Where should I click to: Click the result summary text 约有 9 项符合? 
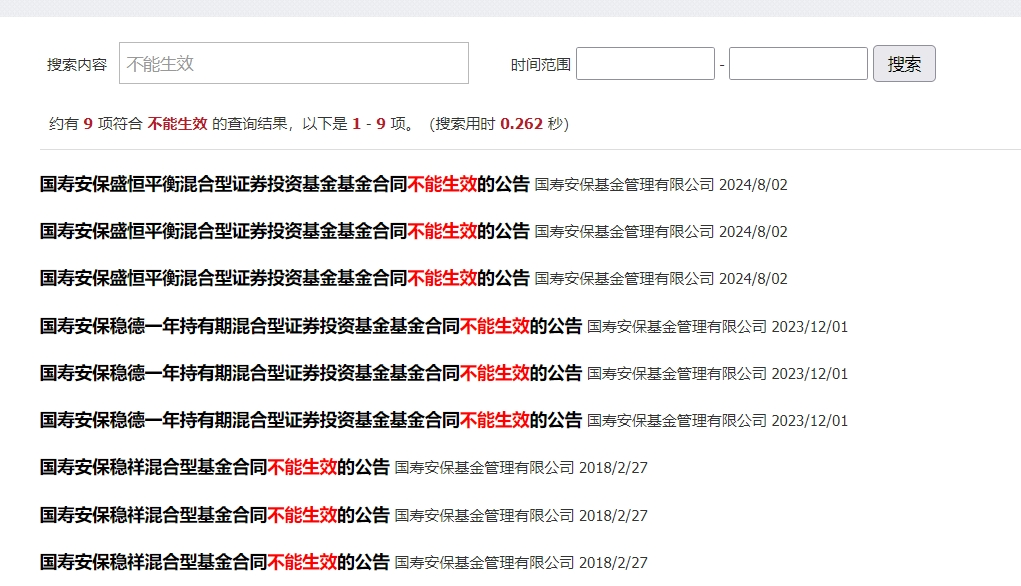(96, 124)
